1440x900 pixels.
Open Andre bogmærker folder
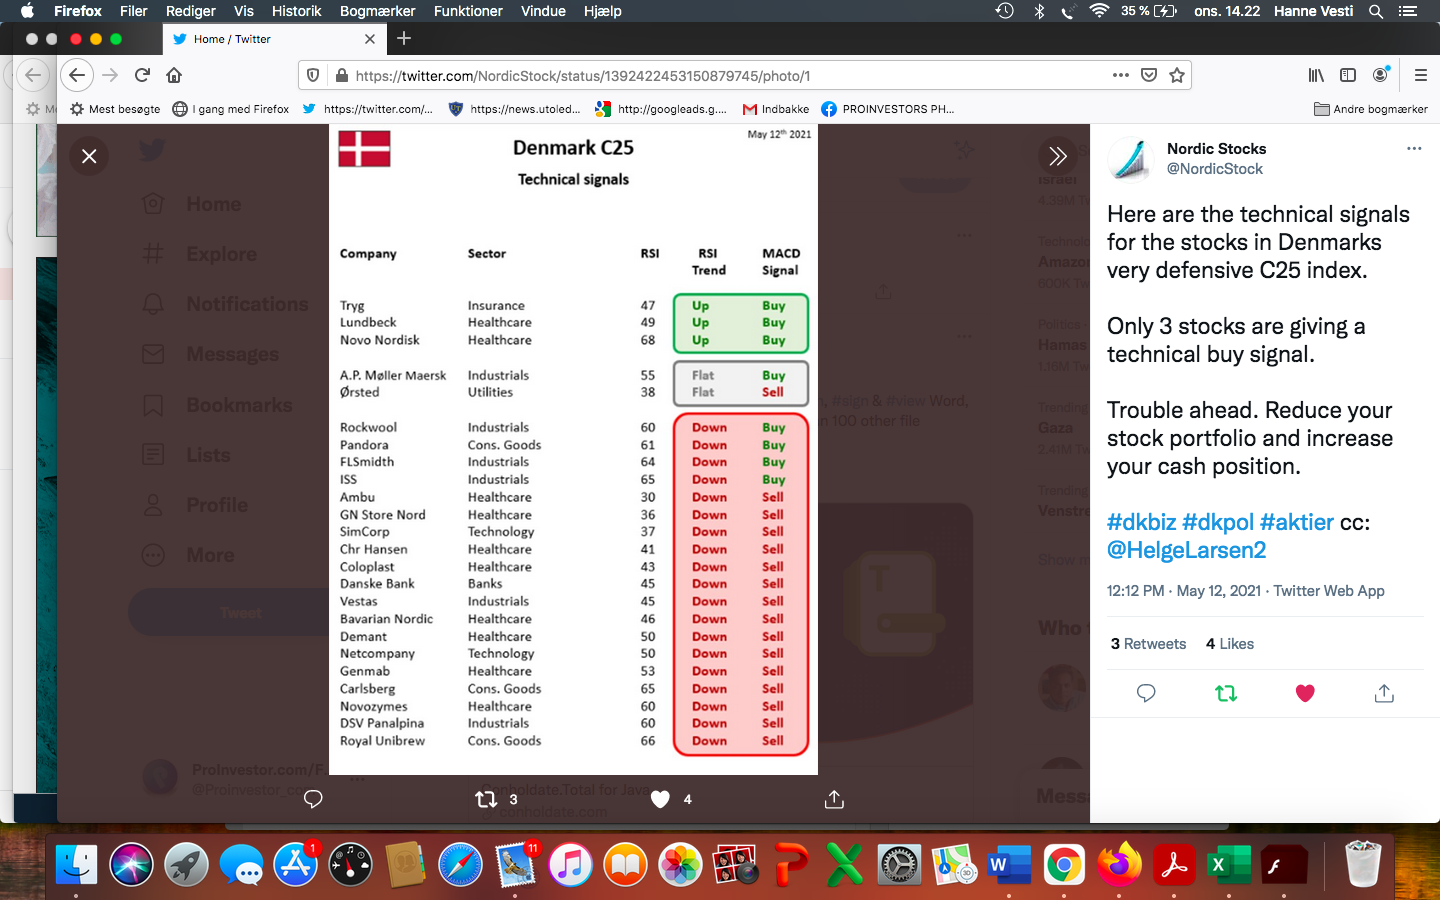tap(1371, 109)
